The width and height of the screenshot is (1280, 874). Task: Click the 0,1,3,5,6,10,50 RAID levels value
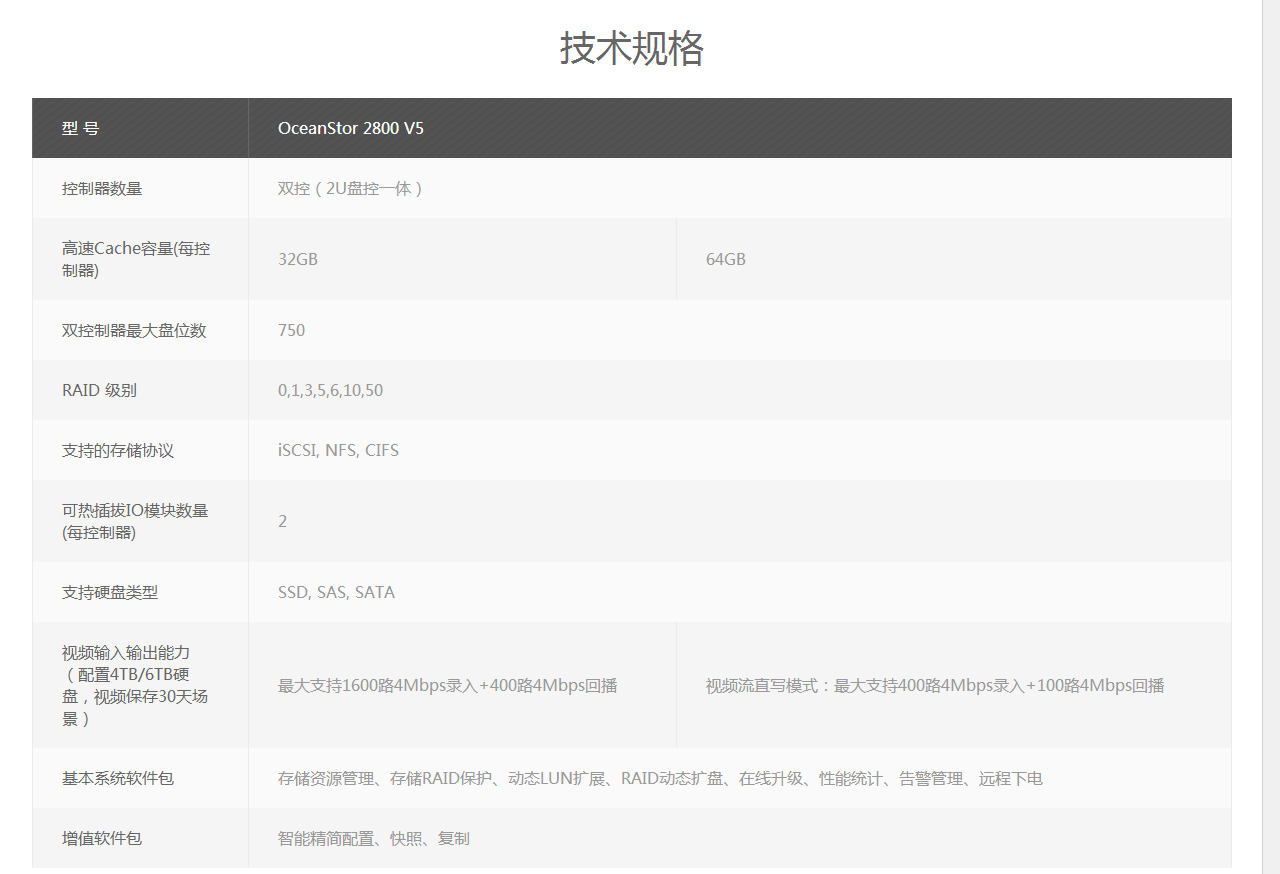tap(330, 390)
